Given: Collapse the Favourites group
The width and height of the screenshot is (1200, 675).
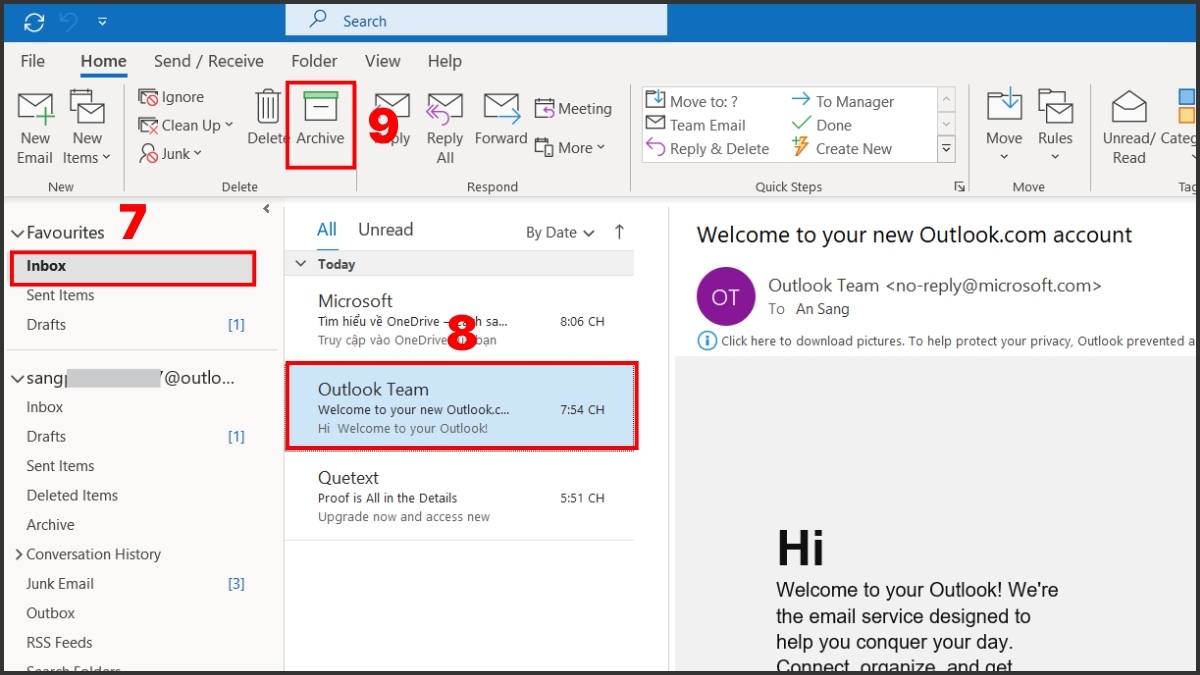Looking at the screenshot, I should (x=17, y=233).
